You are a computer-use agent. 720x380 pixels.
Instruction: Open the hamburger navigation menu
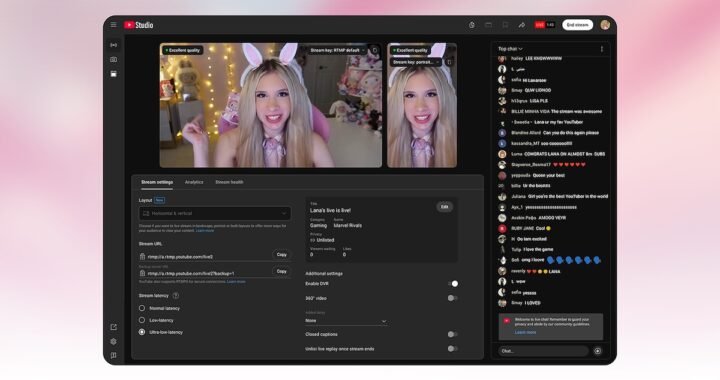(113, 25)
